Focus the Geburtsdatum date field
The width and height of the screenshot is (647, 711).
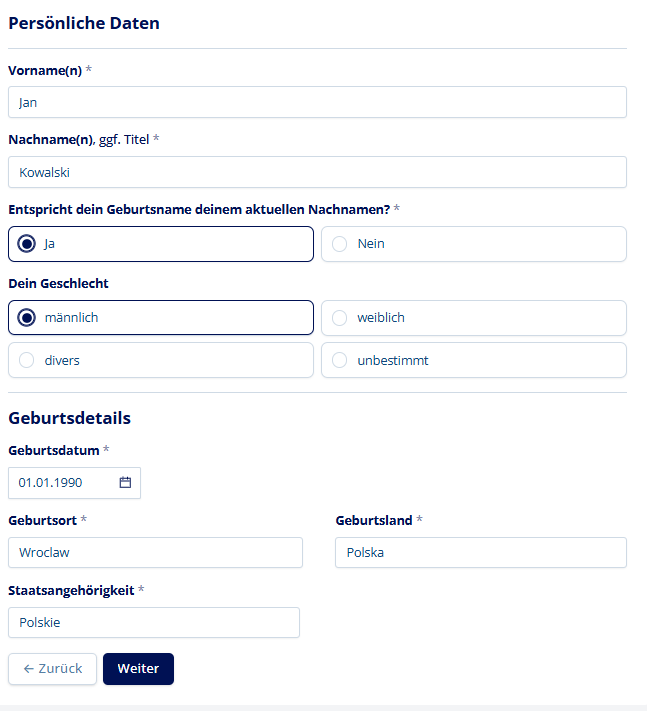pyautogui.click(x=60, y=483)
